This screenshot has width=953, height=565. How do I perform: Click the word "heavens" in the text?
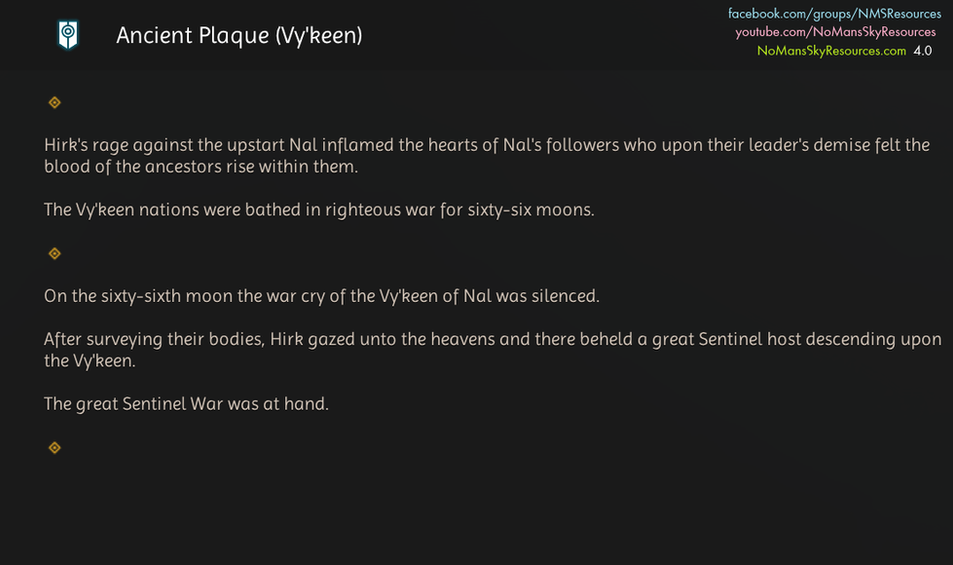(463, 340)
